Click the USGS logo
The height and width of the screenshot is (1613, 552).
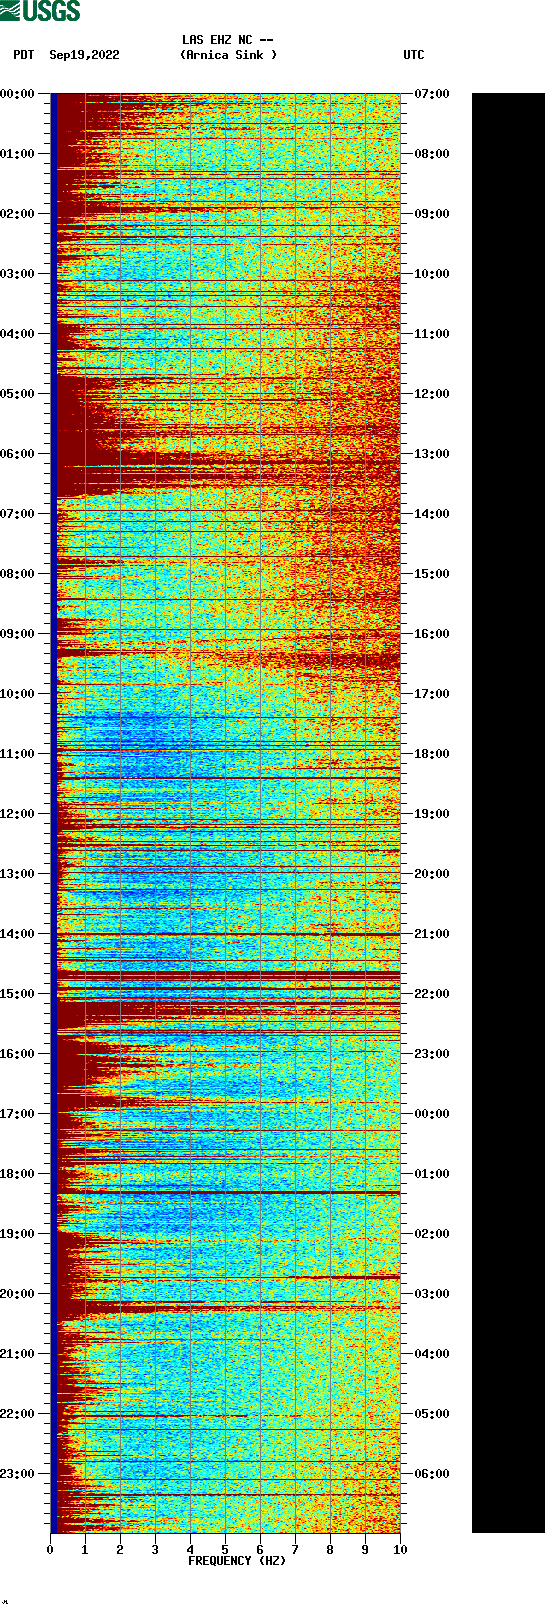40,11
